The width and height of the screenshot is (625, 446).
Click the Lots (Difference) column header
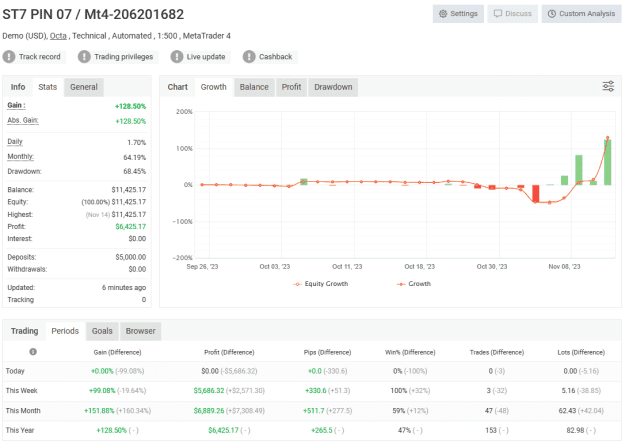(x=581, y=352)
